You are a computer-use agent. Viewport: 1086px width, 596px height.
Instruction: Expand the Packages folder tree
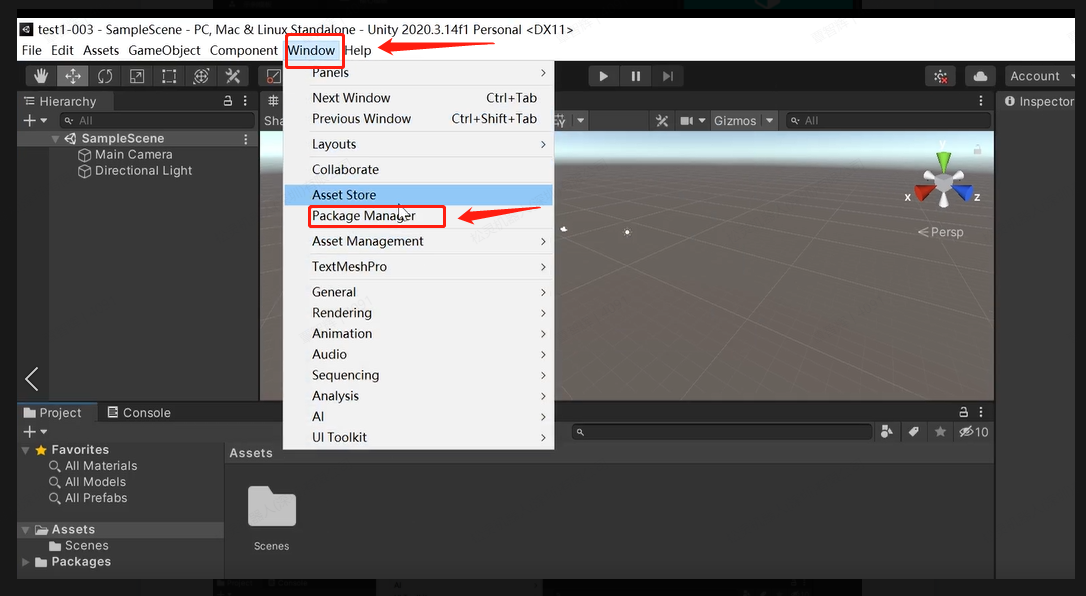pyautogui.click(x=26, y=562)
